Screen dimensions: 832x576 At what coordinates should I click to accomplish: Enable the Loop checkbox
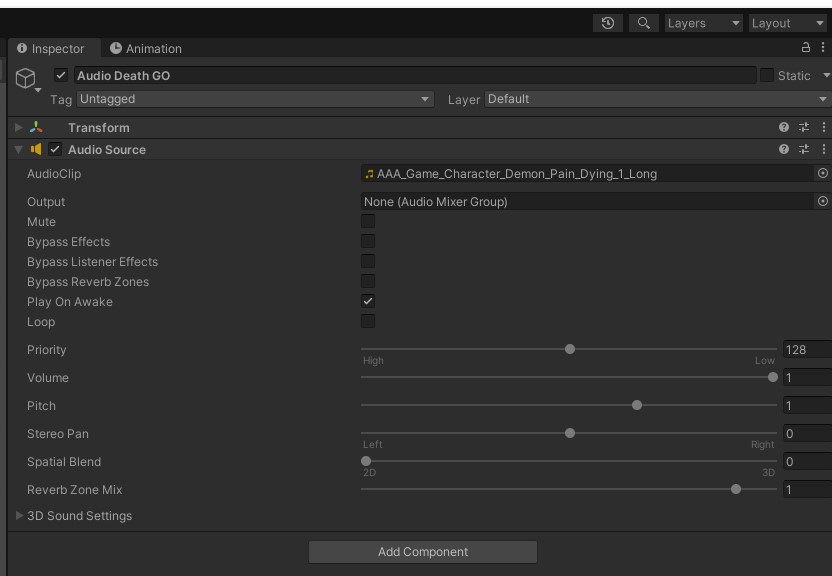pos(370,321)
